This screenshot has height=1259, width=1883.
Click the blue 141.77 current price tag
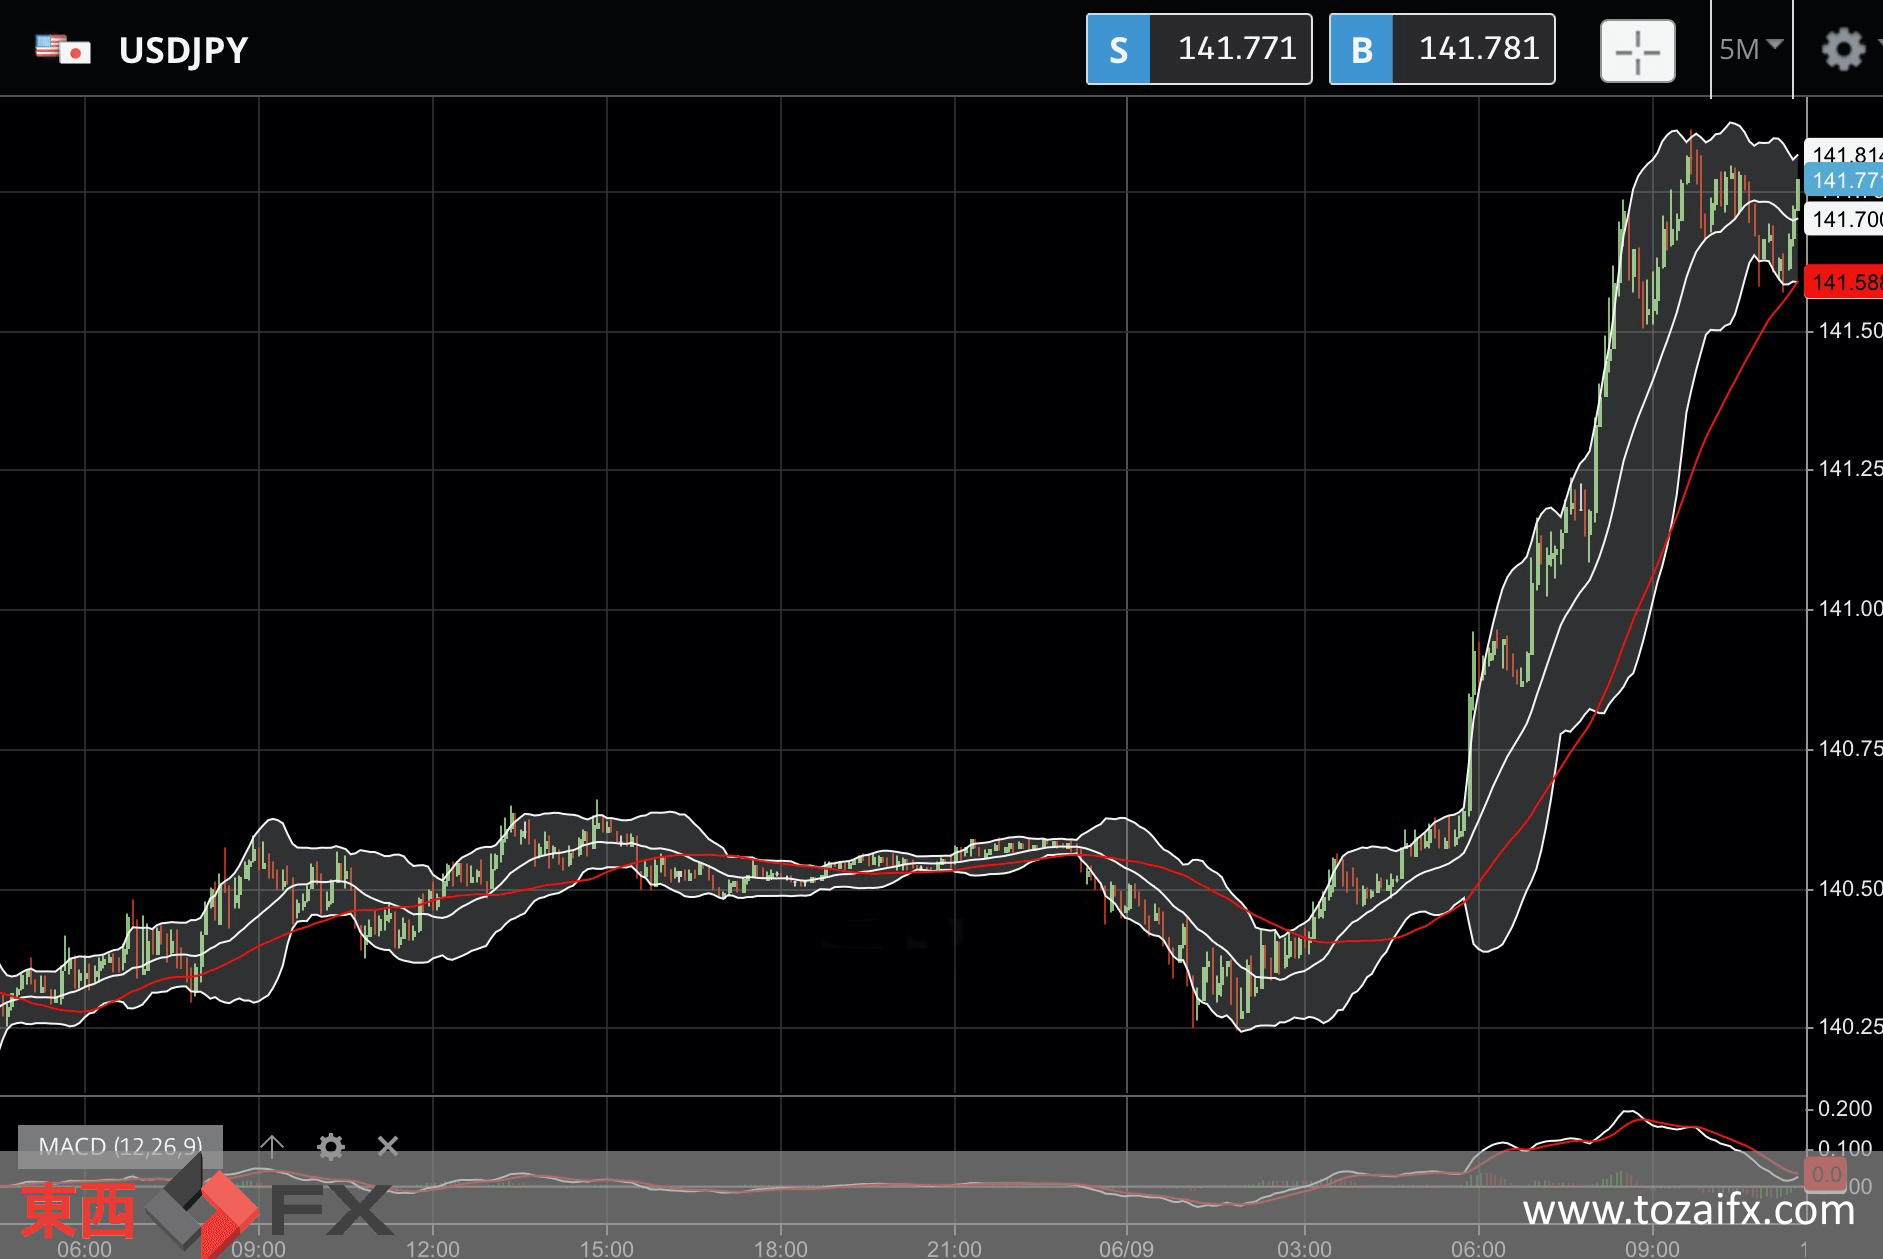pos(1843,180)
